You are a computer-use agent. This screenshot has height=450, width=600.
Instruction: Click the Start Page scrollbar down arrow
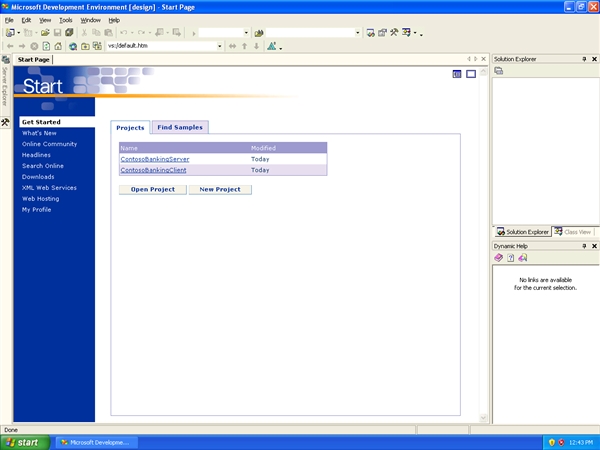tap(483, 418)
